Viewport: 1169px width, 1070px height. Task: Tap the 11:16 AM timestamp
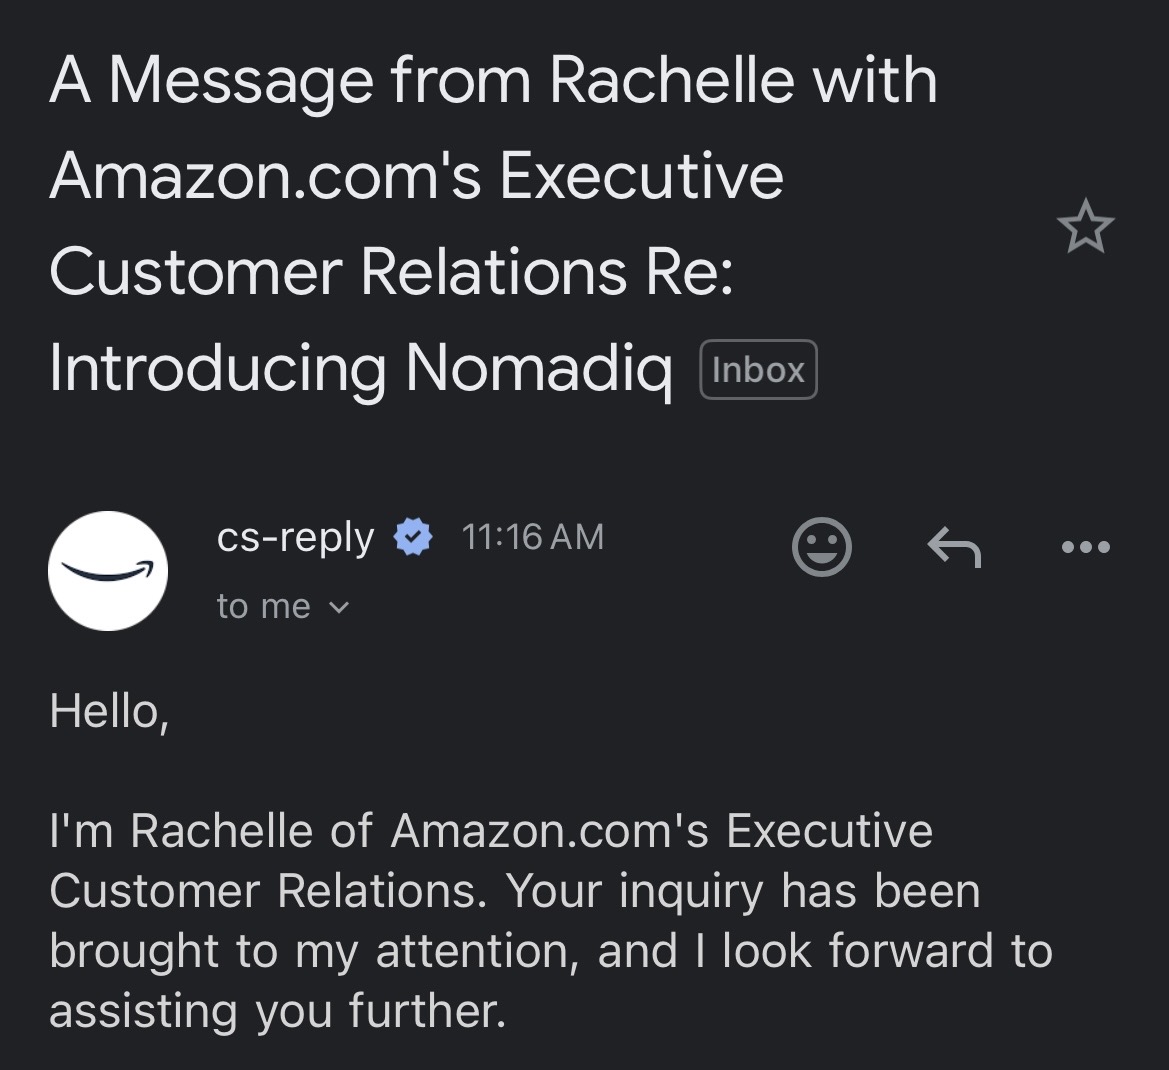[532, 537]
